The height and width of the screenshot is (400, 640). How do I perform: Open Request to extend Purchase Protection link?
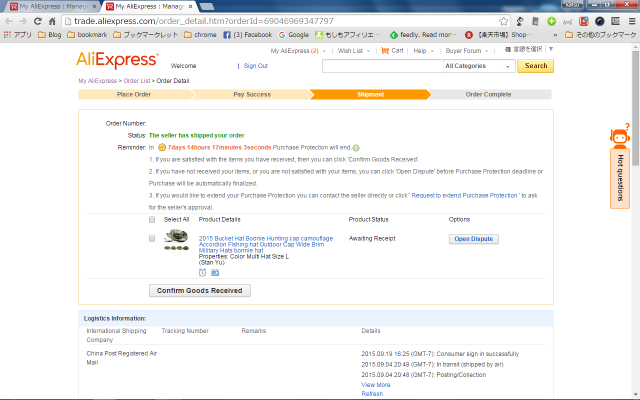[x=464, y=196]
